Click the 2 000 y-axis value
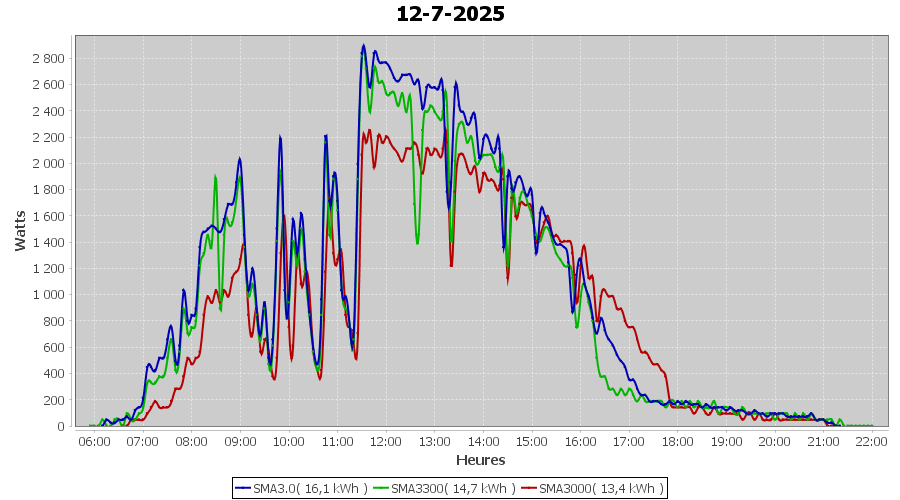The width and height of the screenshot is (900, 500). tap(49, 164)
